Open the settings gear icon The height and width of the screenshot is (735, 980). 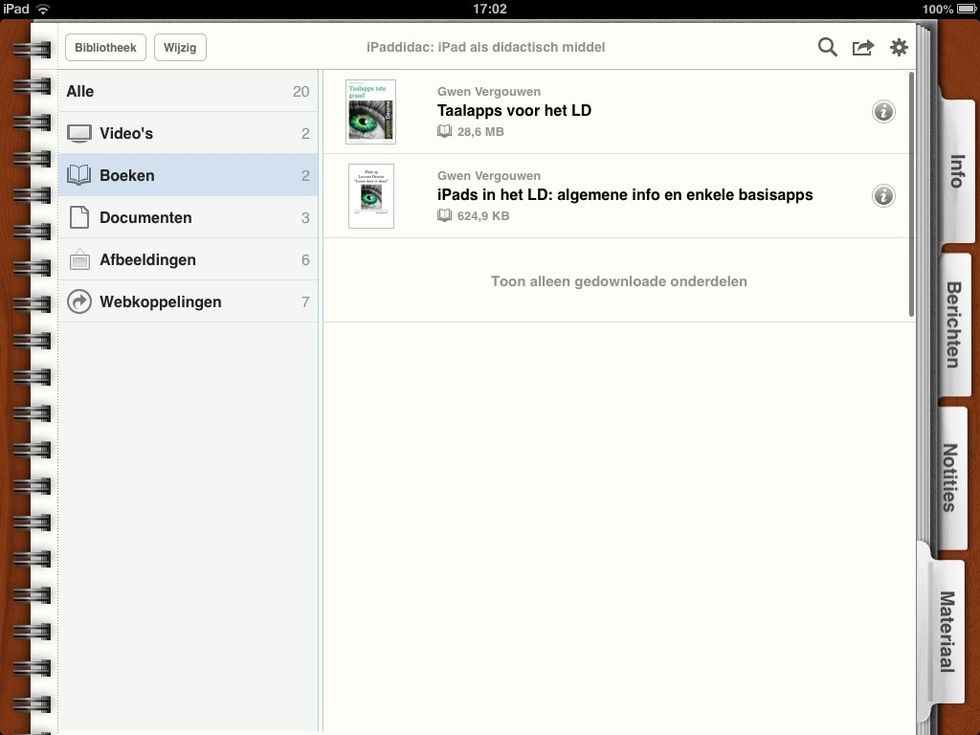point(899,47)
